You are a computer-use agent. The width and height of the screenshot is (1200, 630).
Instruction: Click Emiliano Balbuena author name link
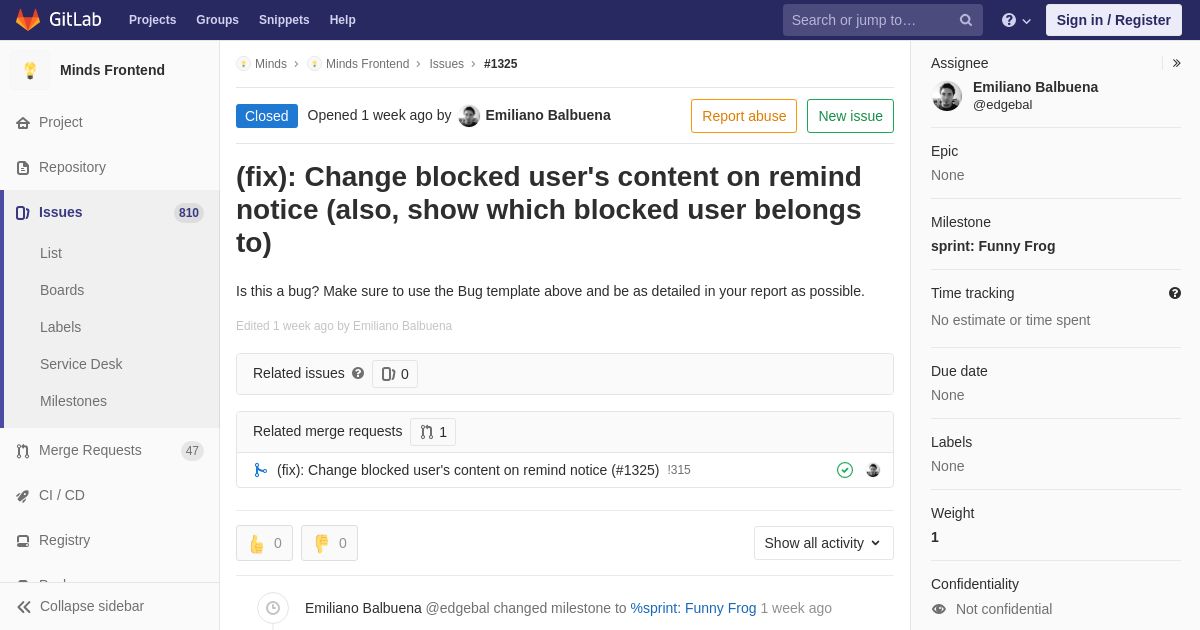pyautogui.click(x=548, y=115)
